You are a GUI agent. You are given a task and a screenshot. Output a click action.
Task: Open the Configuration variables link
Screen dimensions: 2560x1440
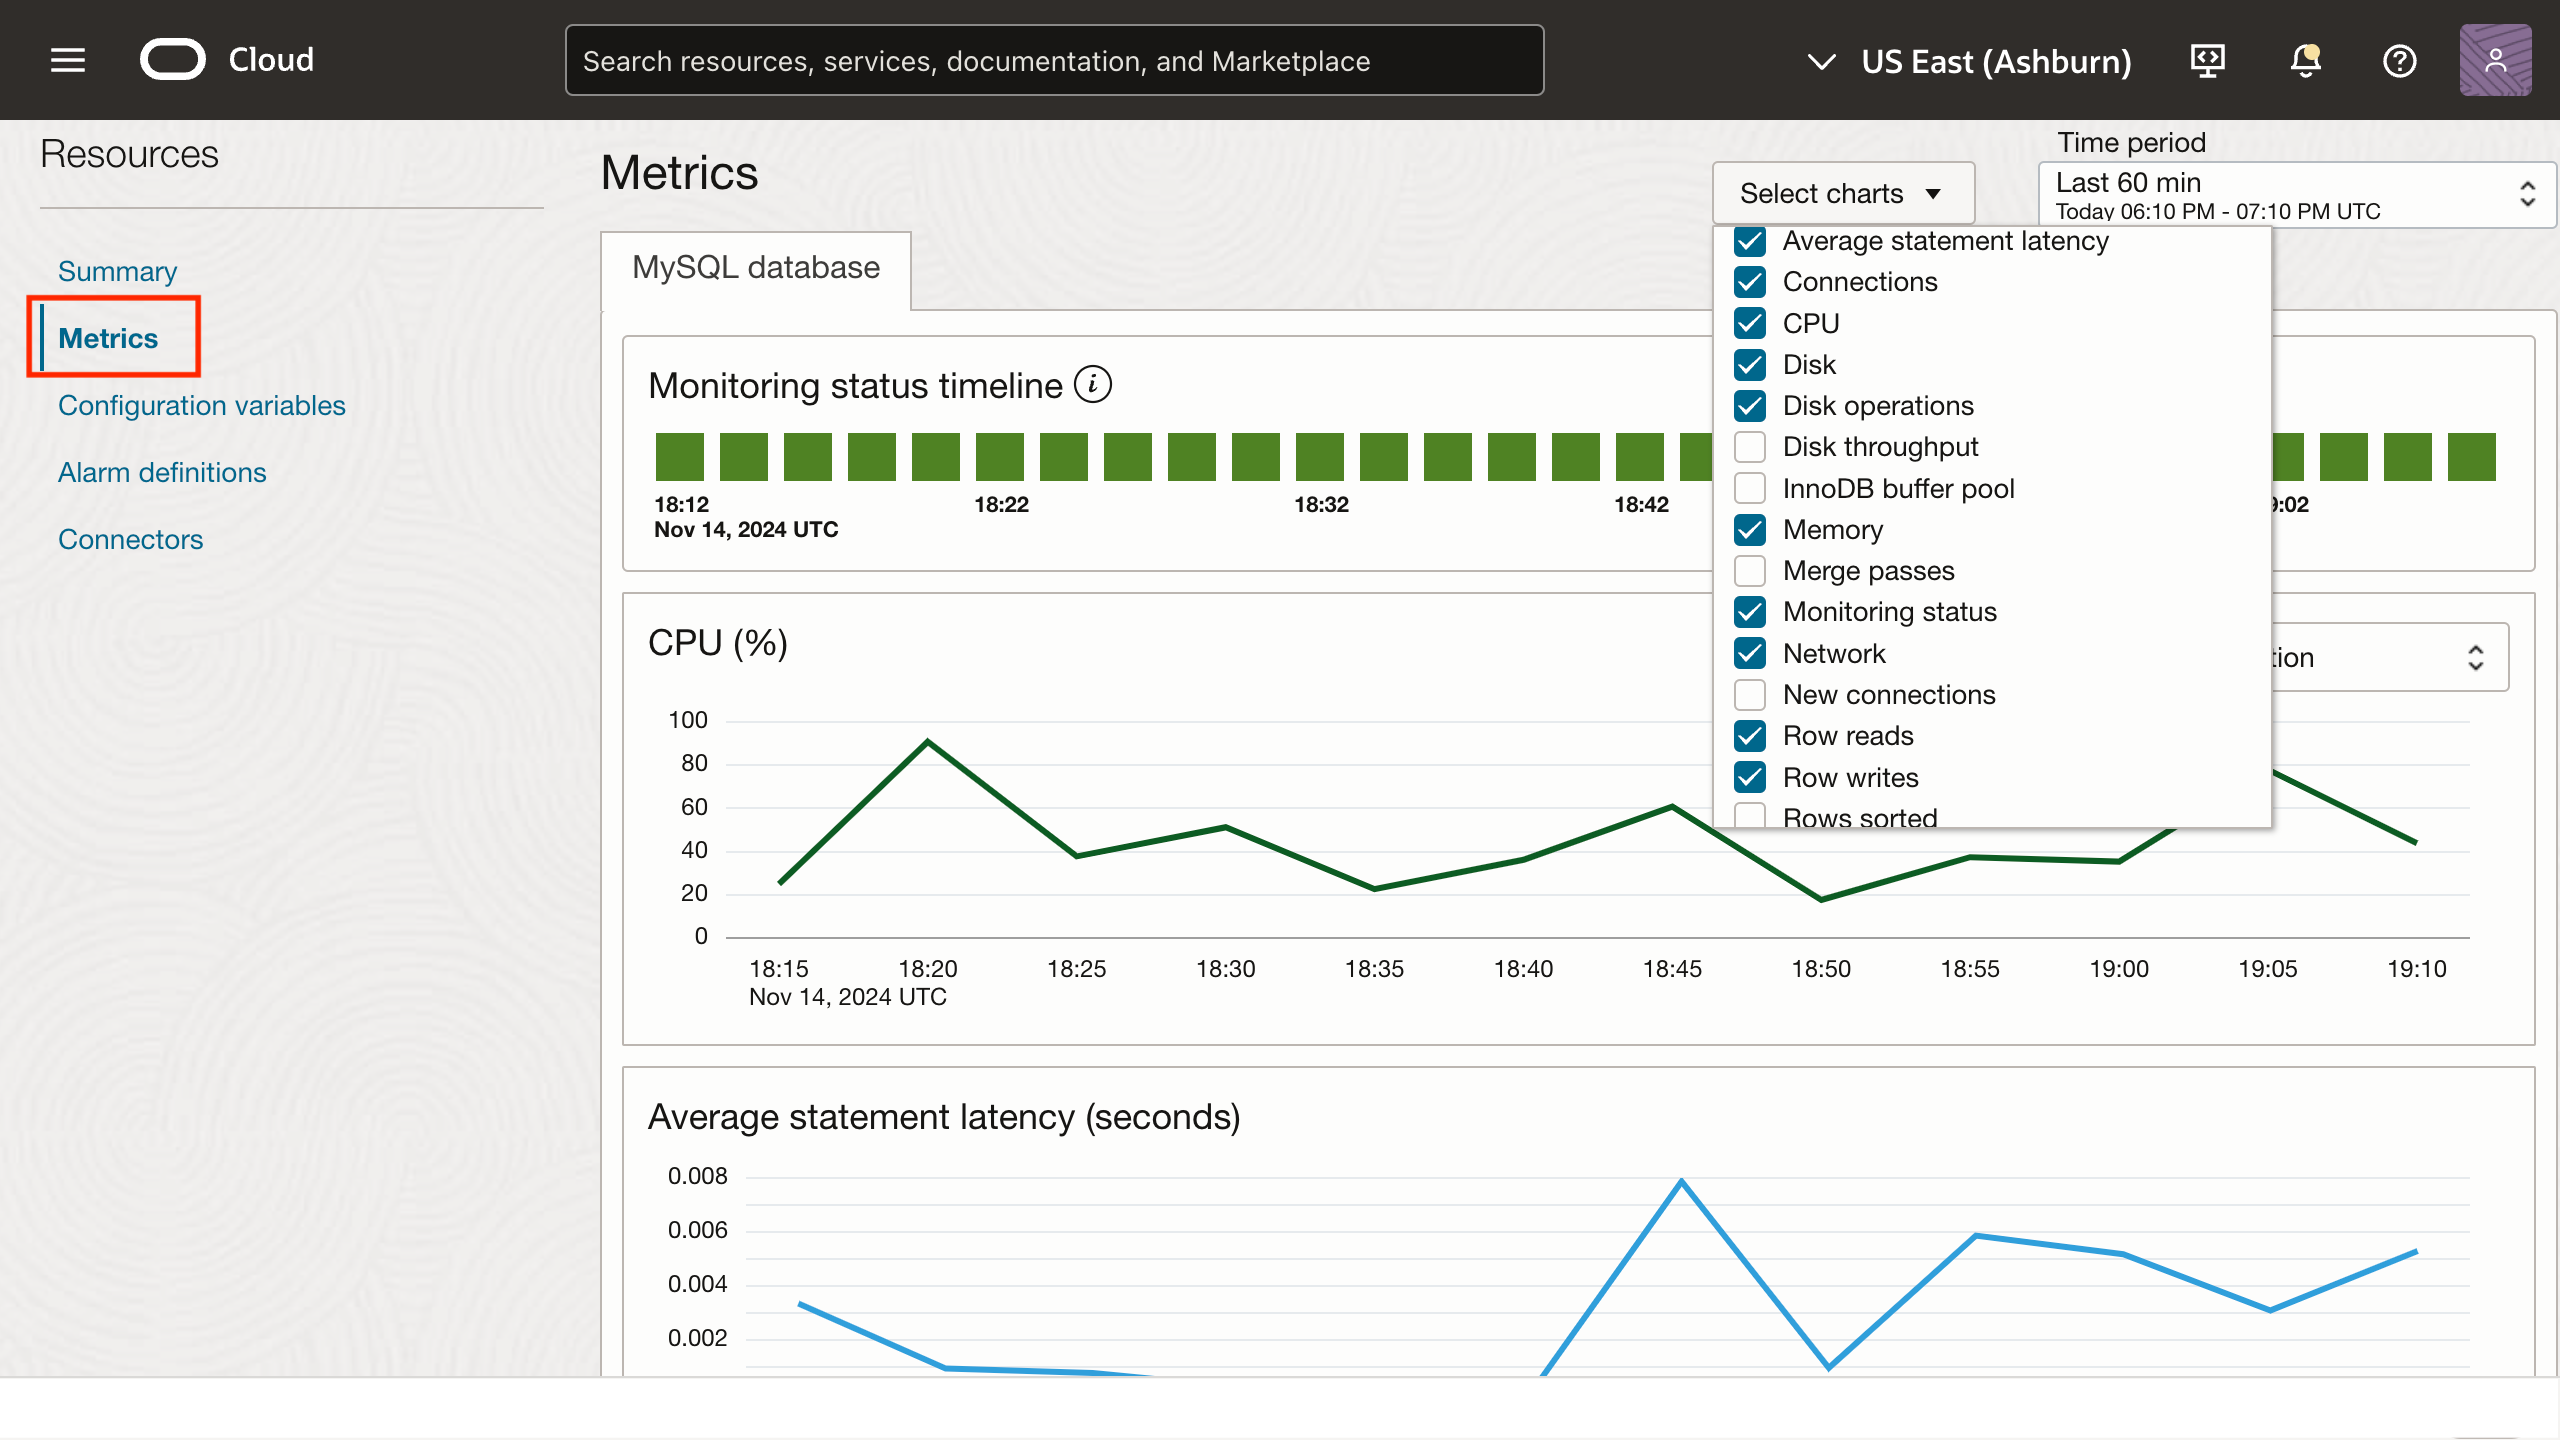tap(201, 405)
